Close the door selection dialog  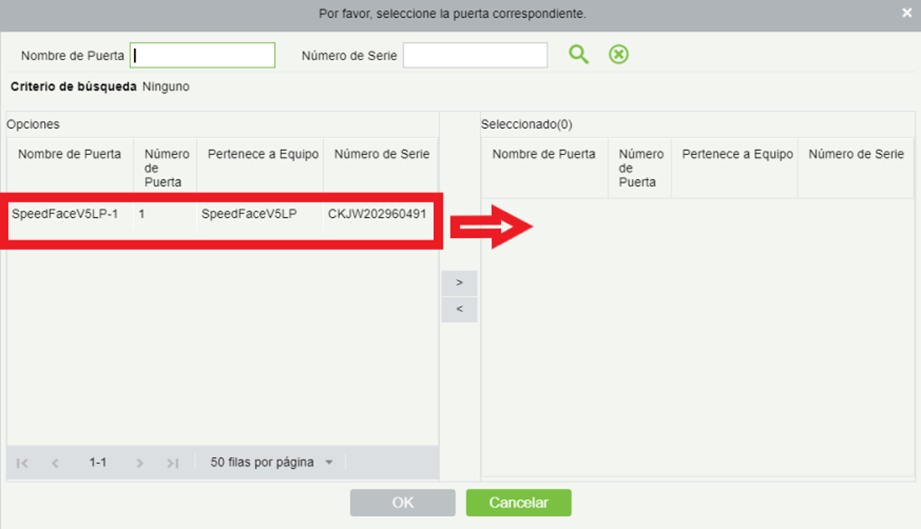pos(907,13)
